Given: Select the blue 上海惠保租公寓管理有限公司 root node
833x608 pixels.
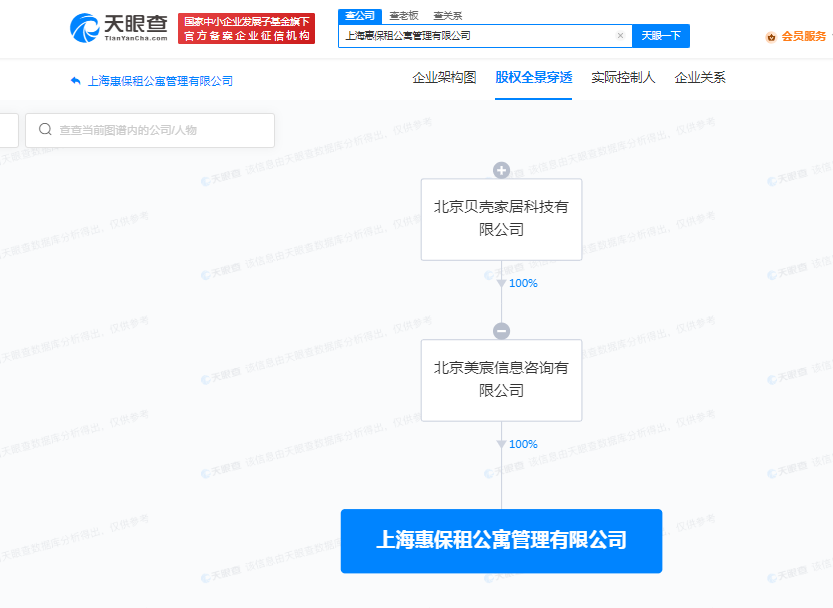Looking at the screenshot, I should (502, 541).
